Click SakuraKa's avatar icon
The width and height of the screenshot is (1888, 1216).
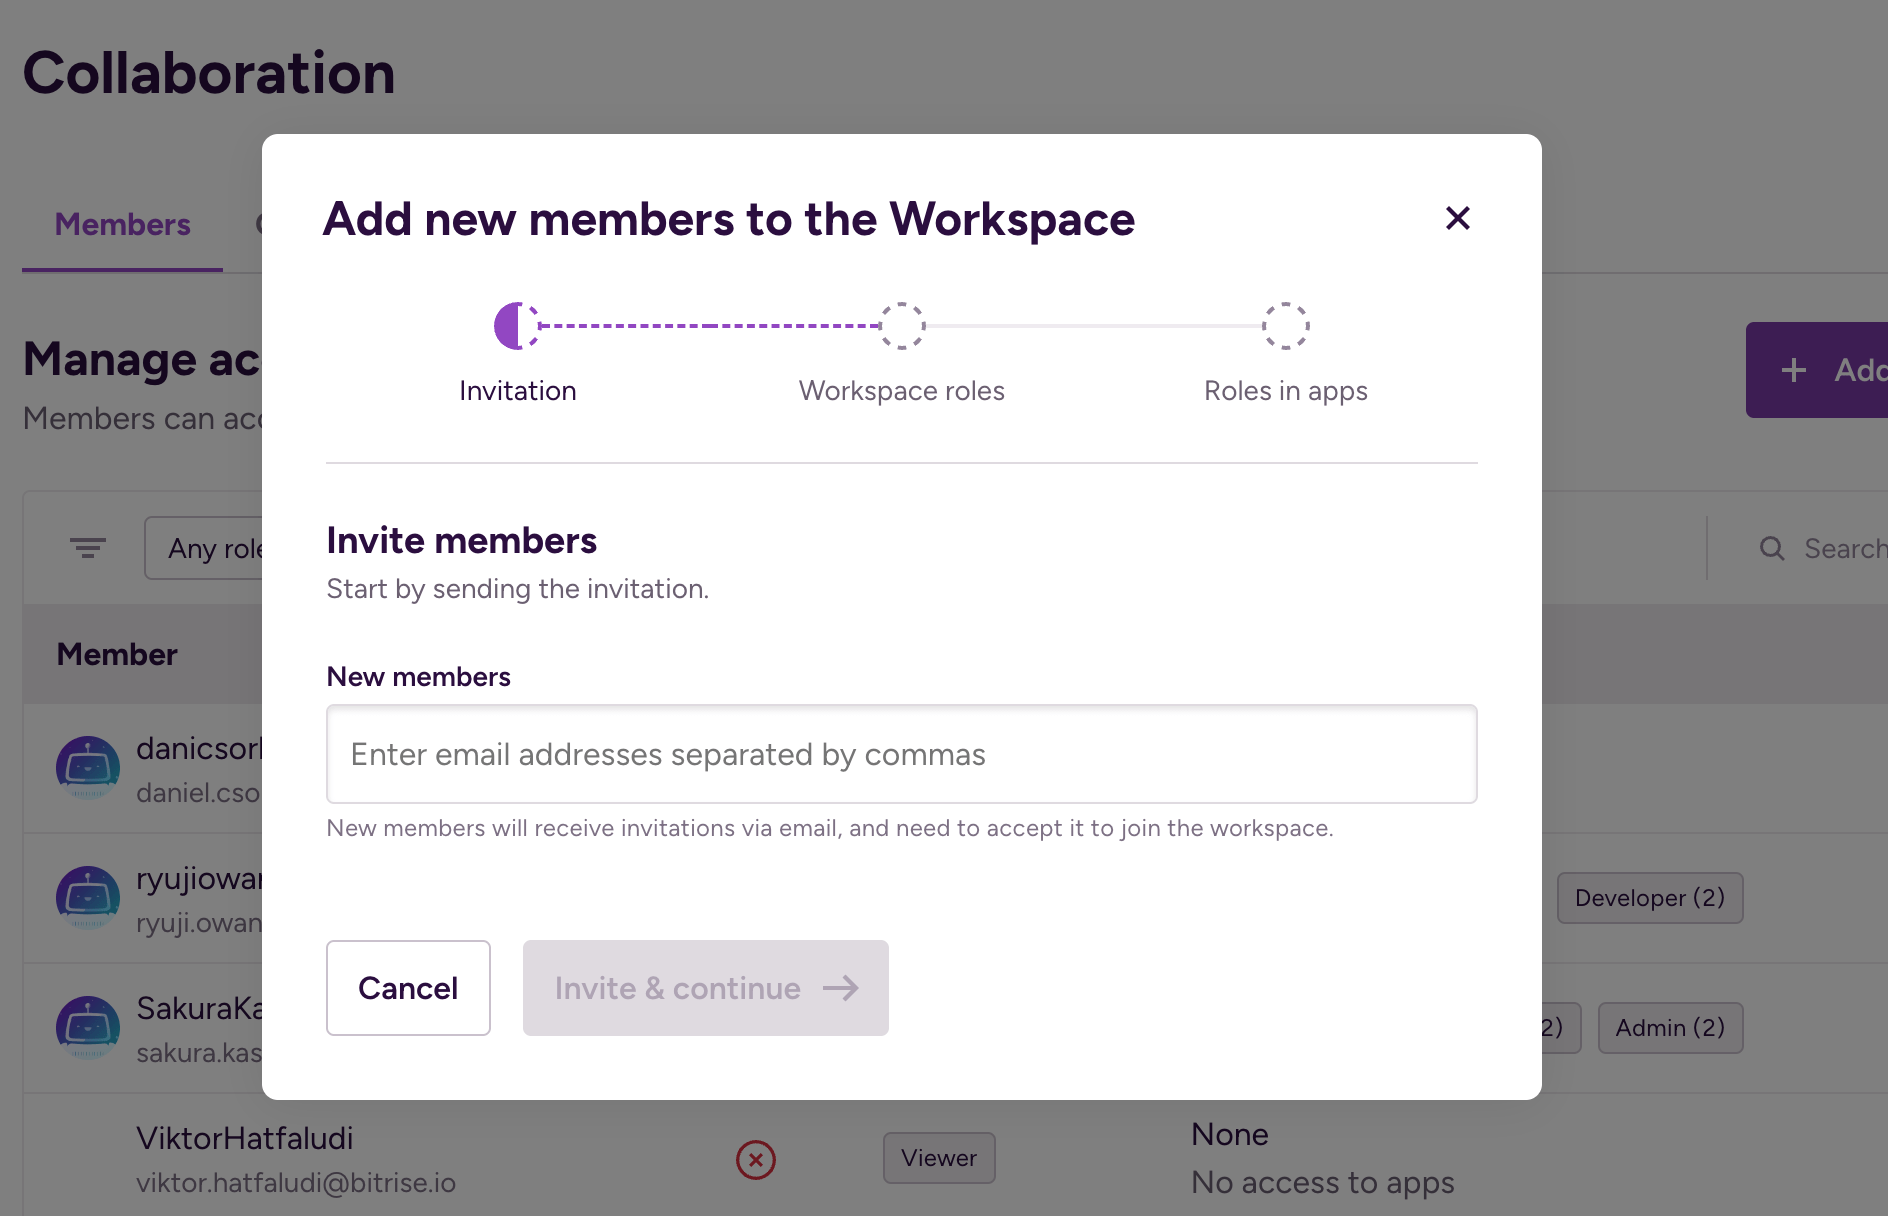(x=88, y=1028)
